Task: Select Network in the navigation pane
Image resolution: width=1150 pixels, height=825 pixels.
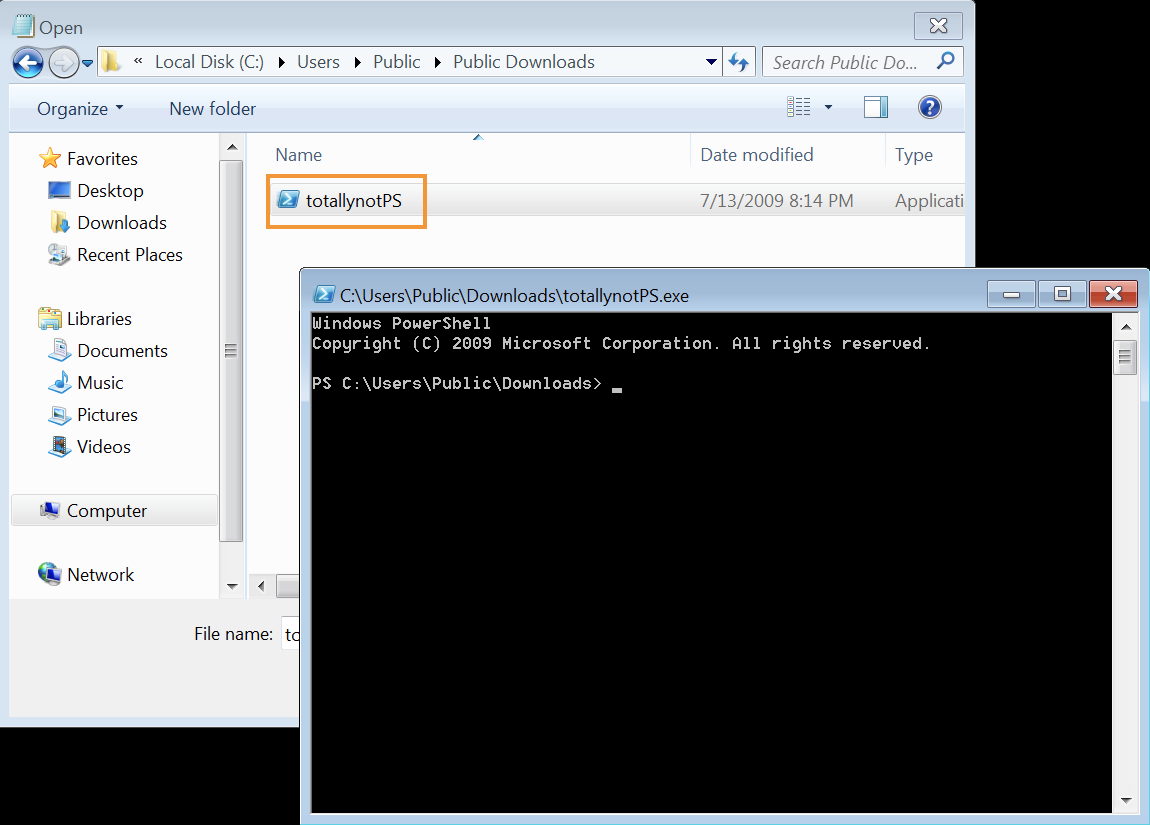Action: 100,575
